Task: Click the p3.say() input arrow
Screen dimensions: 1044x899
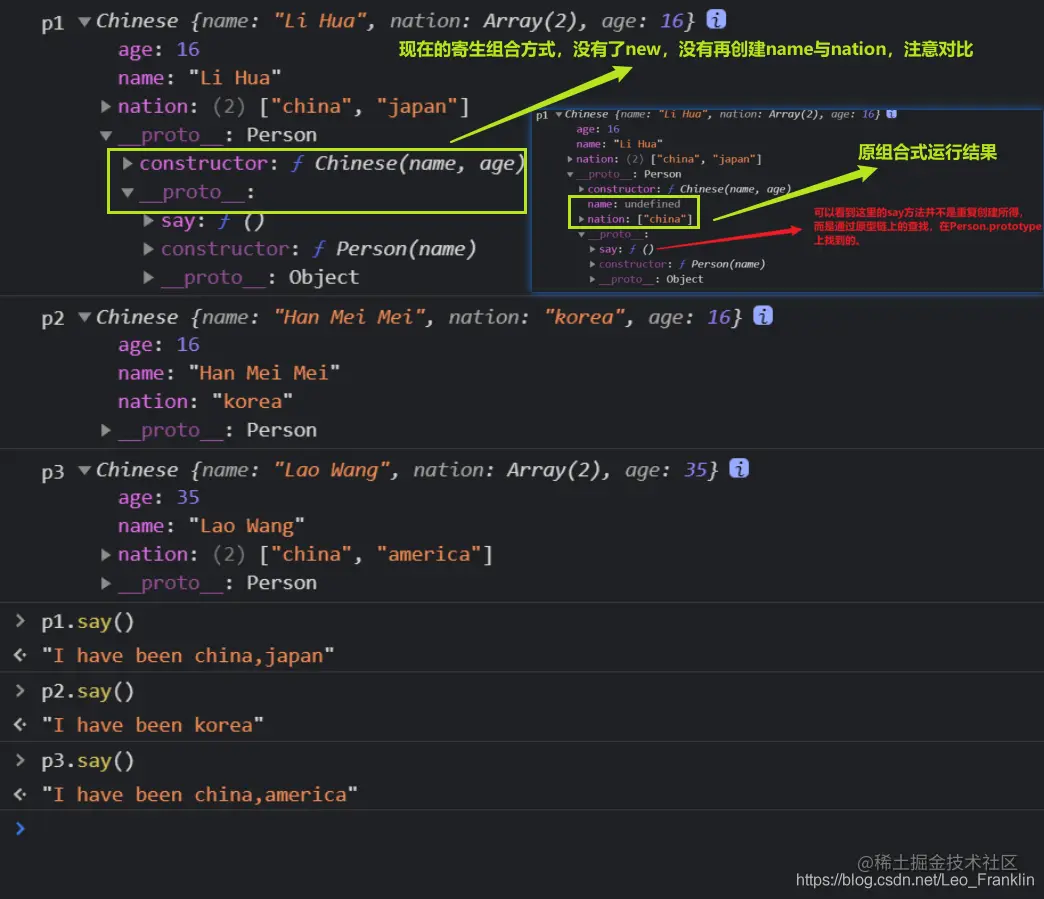Action: 20,760
